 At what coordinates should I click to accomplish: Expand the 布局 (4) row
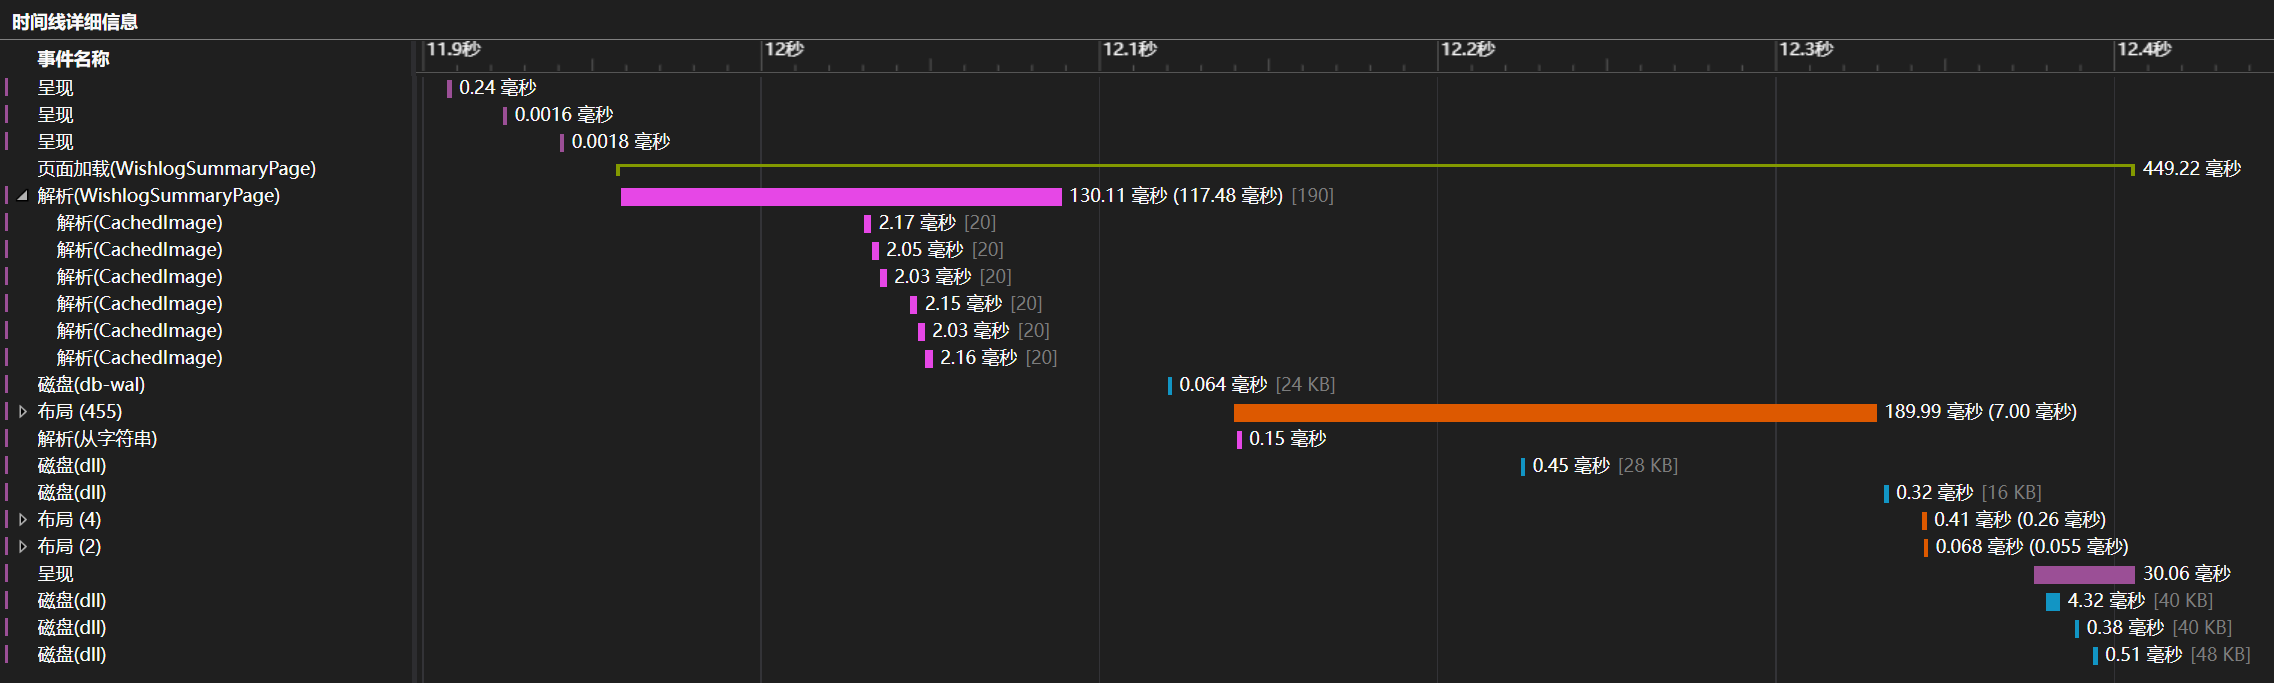click(x=22, y=520)
